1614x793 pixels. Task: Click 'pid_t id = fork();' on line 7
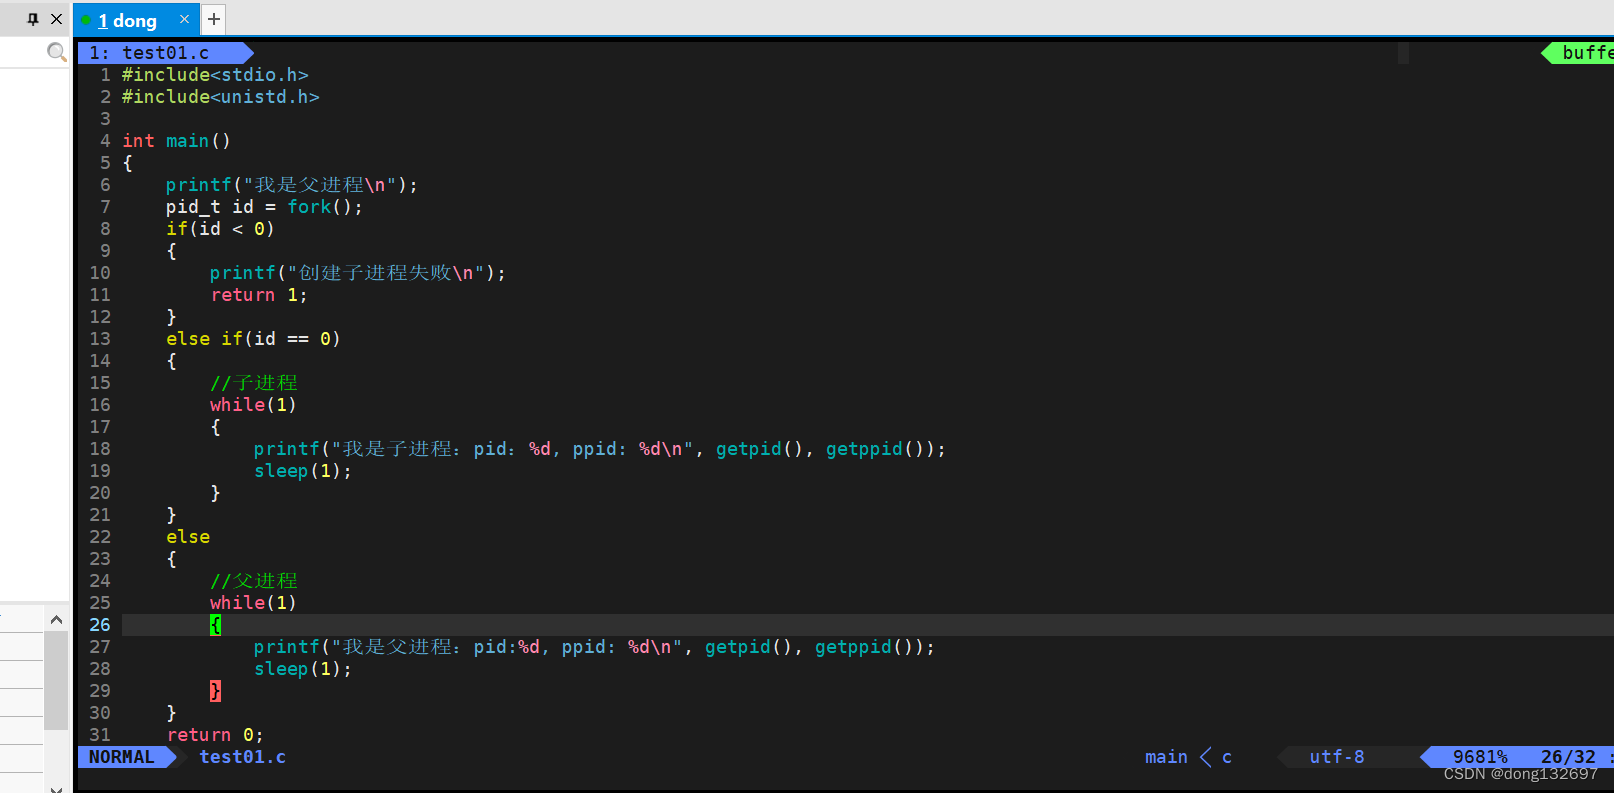click(x=264, y=207)
